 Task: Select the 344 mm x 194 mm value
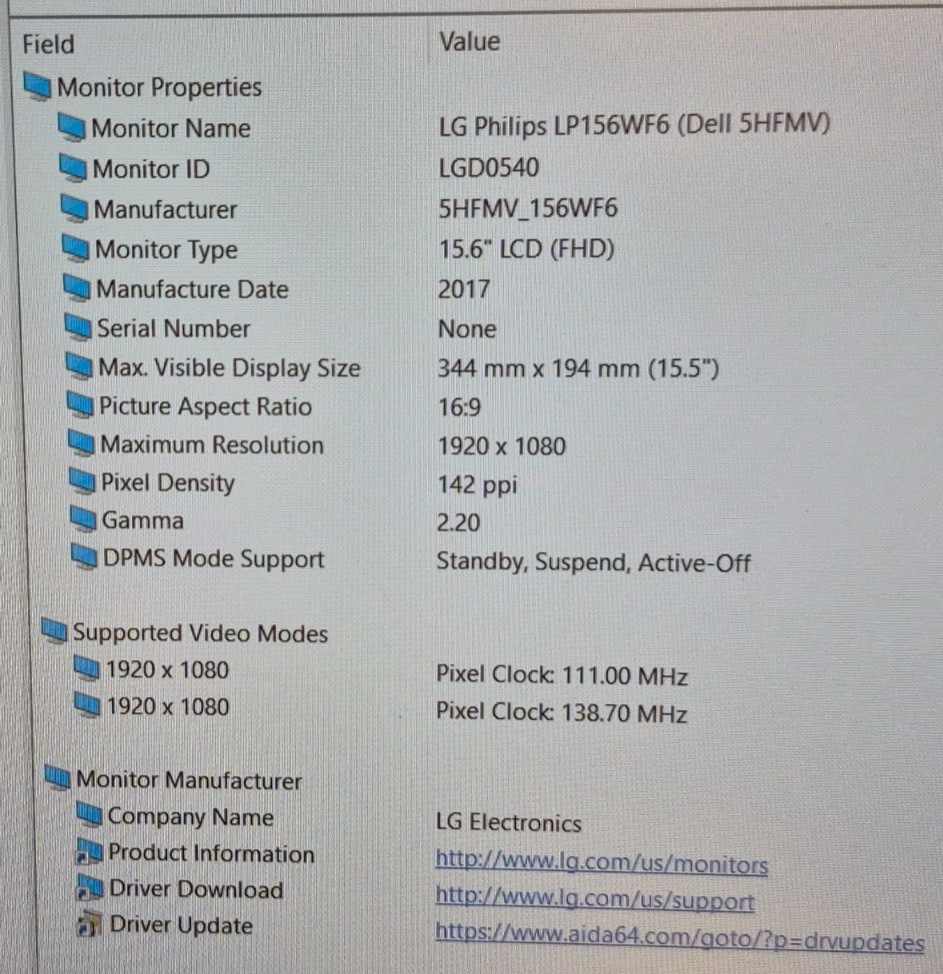(578, 368)
